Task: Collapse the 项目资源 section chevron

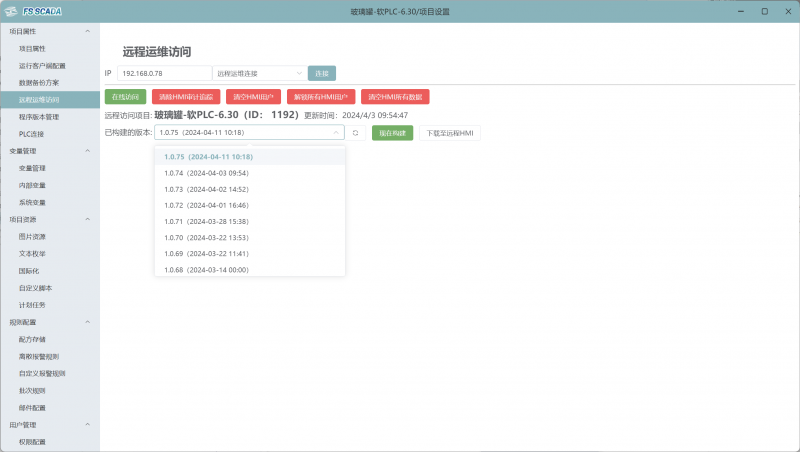Action: click(x=87, y=219)
